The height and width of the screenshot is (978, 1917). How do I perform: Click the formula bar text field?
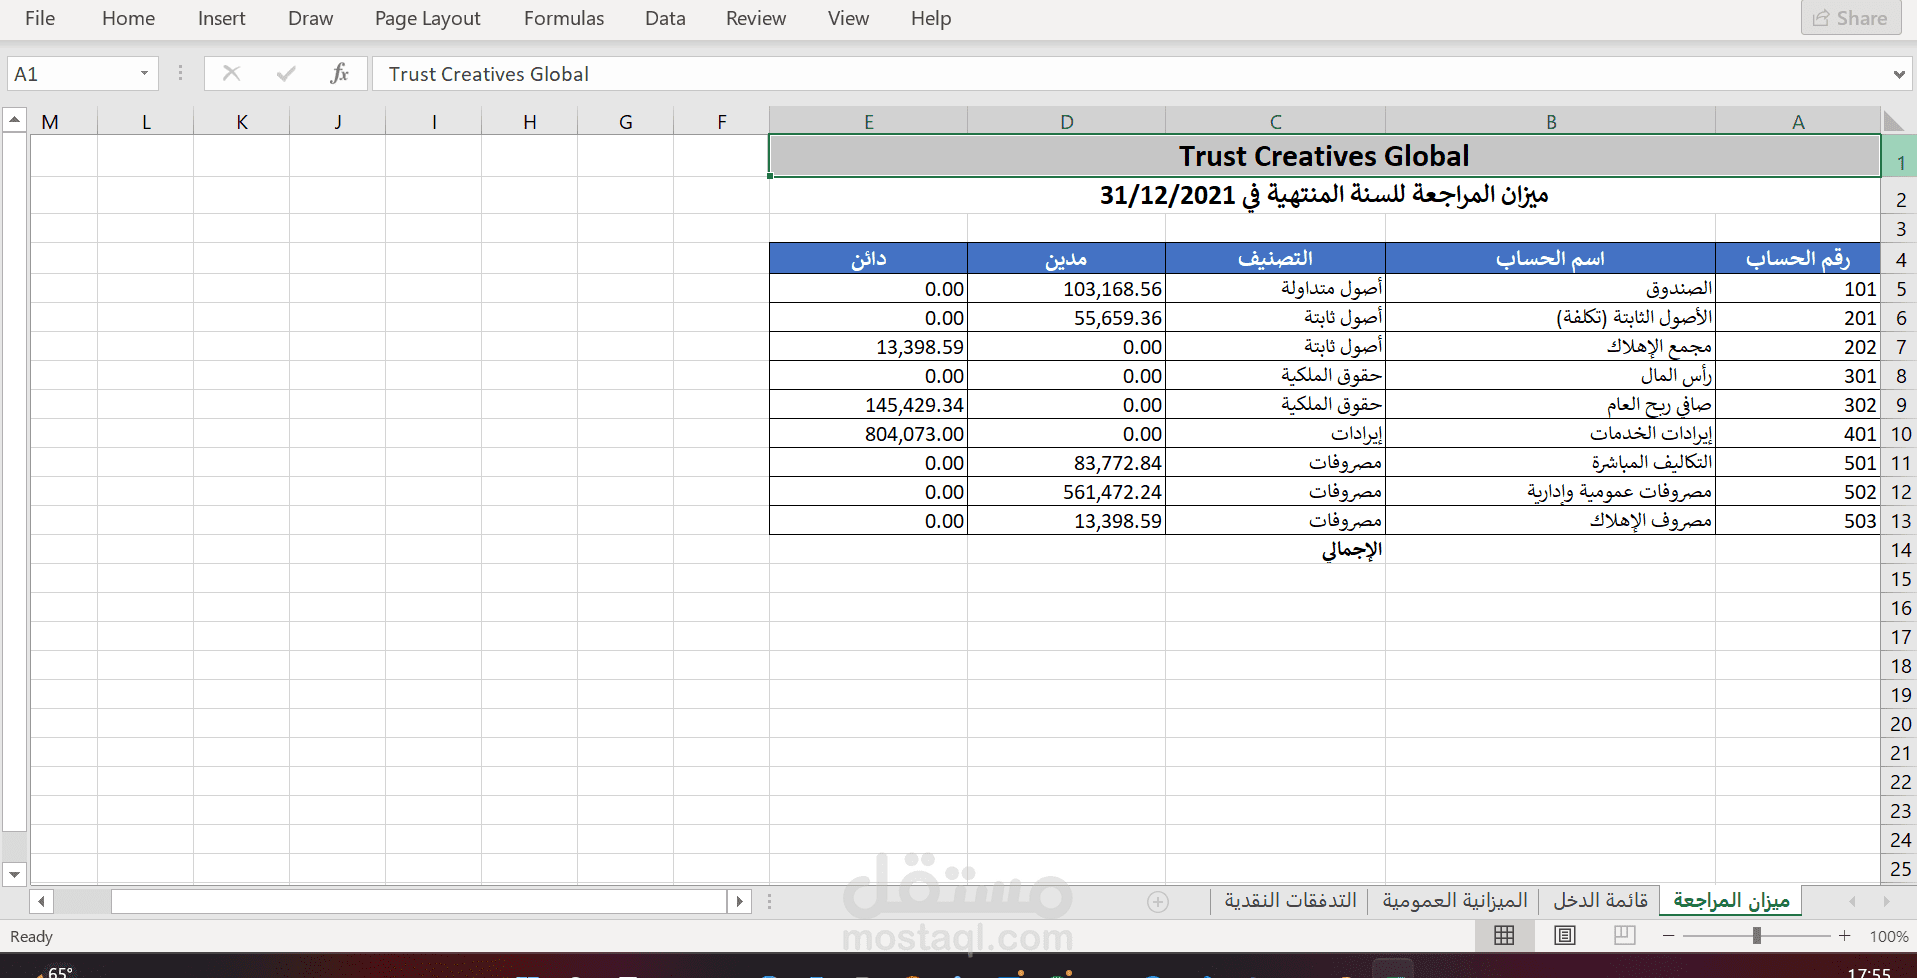(x=1130, y=74)
